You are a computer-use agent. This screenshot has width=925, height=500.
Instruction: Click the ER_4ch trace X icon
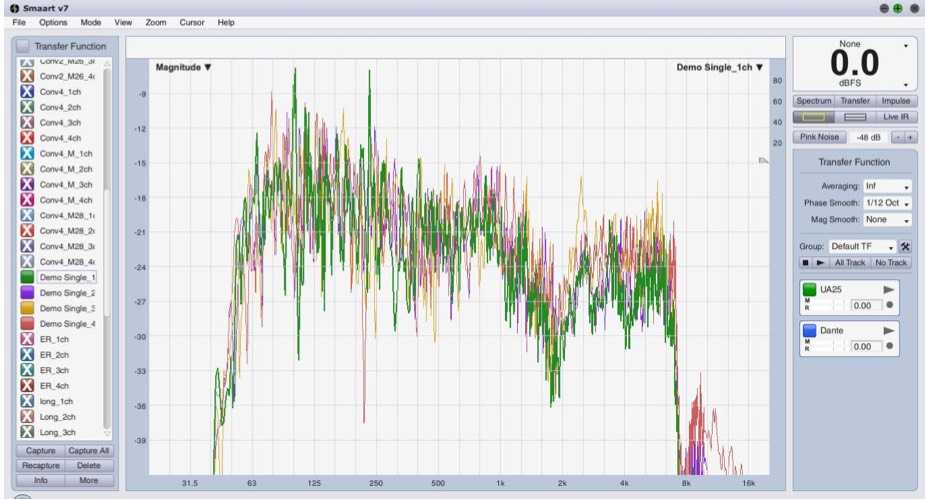tap(27, 385)
